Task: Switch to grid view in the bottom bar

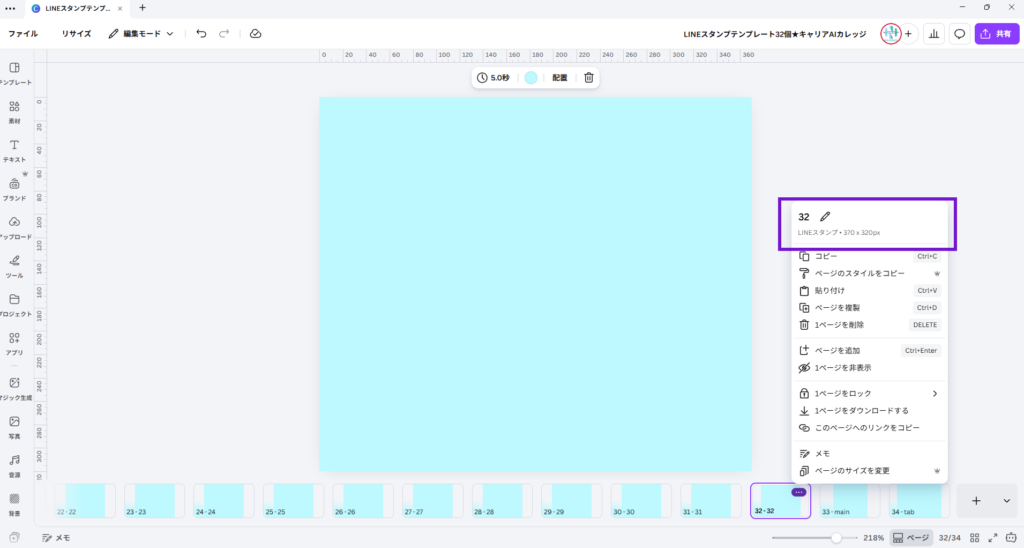Action: pyautogui.click(x=972, y=537)
